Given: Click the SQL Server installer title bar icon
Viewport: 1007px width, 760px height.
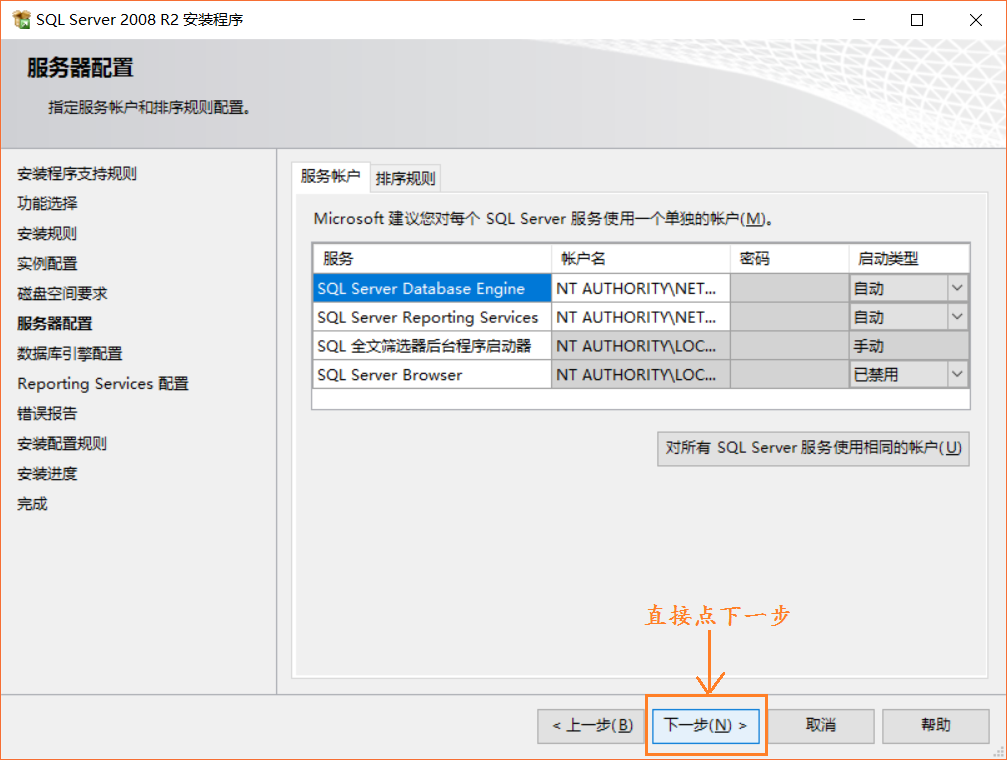Looking at the screenshot, I should pyautogui.click(x=21, y=20).
